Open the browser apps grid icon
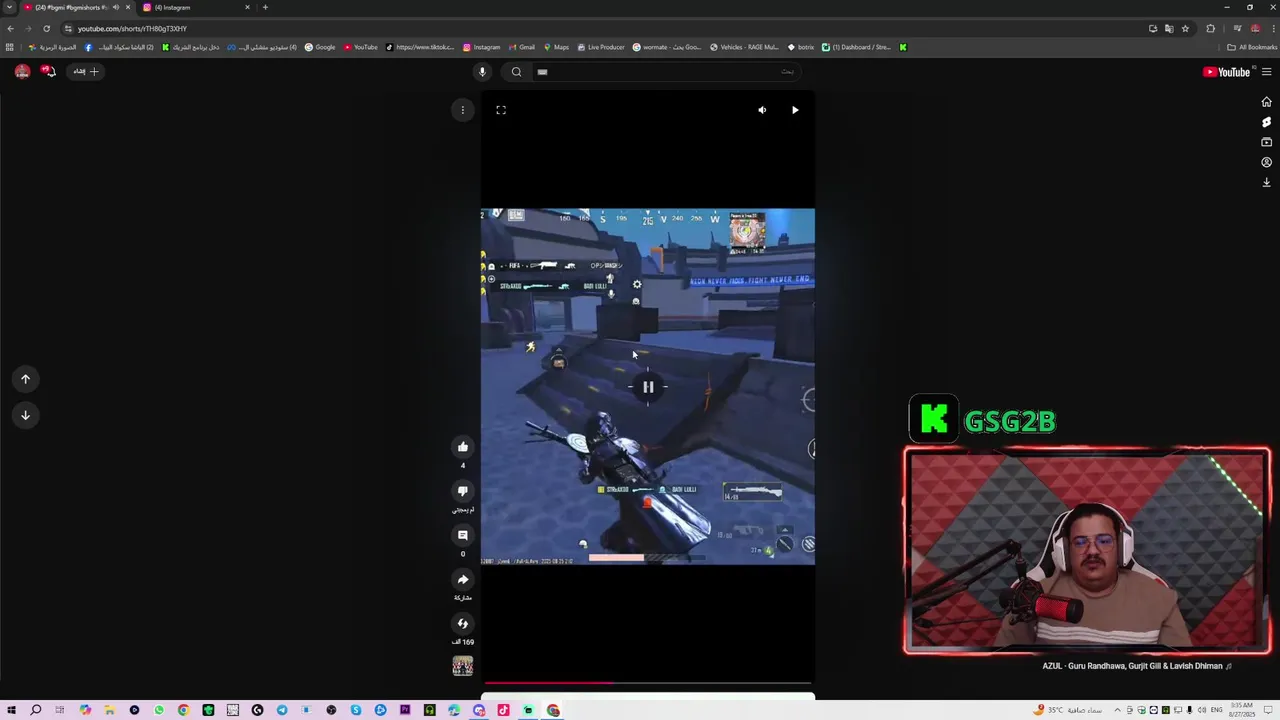Screen dimensions: 1280x720 pyautogui.click(x=10, y=47)
